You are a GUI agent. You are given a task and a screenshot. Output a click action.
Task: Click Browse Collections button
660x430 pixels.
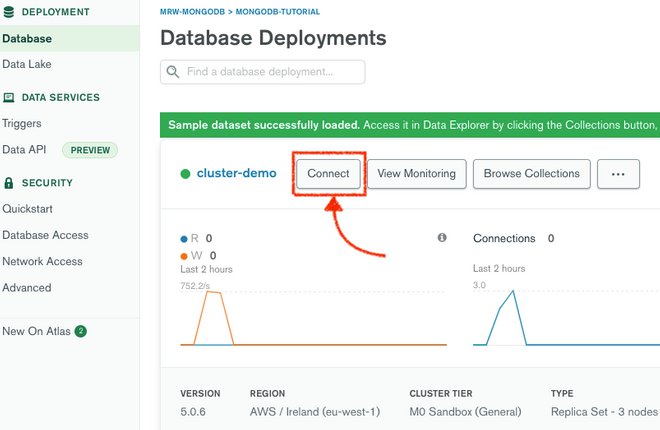click(x=531, y=174)
